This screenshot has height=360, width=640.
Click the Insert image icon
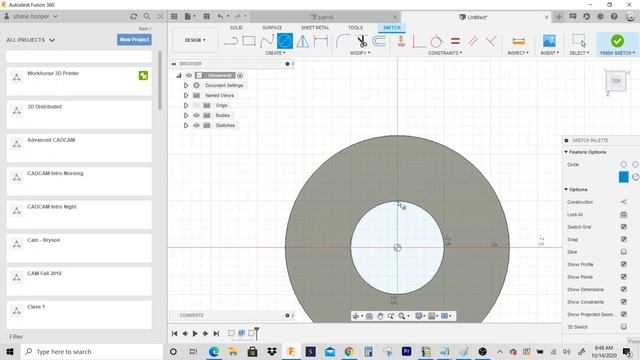click(549, 41)
